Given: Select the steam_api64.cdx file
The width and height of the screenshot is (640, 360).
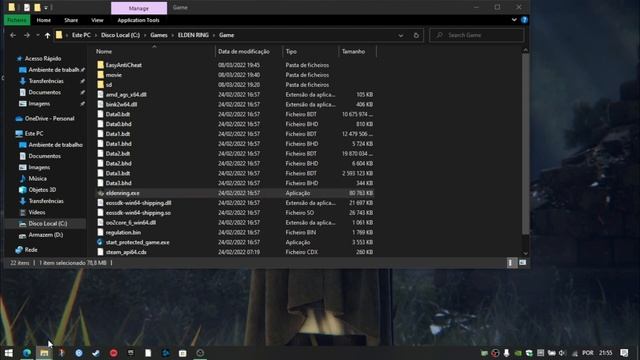Looking at the screenshot, I should 126,252.
